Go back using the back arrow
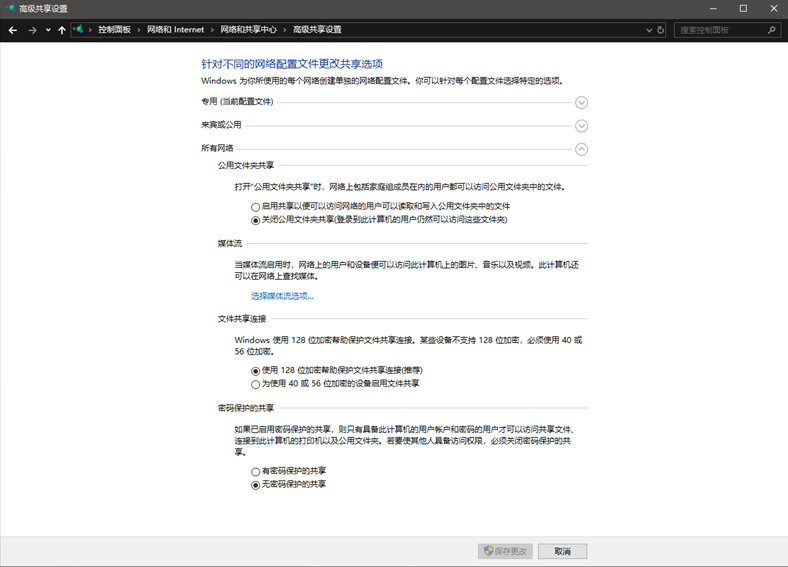Viewport: 788px width, 567px height. point(13,30)
